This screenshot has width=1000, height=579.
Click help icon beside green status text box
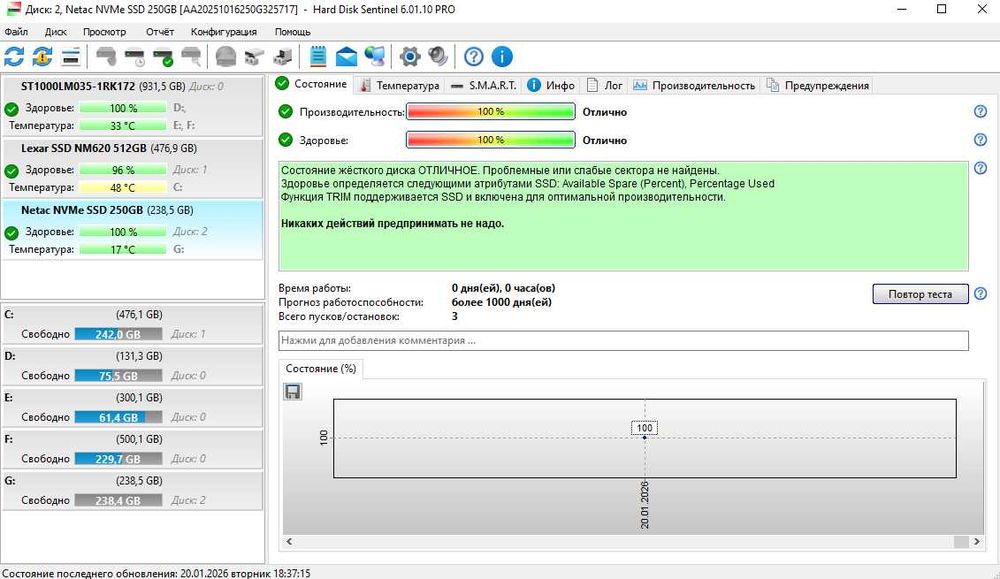[x=980, y=168]
